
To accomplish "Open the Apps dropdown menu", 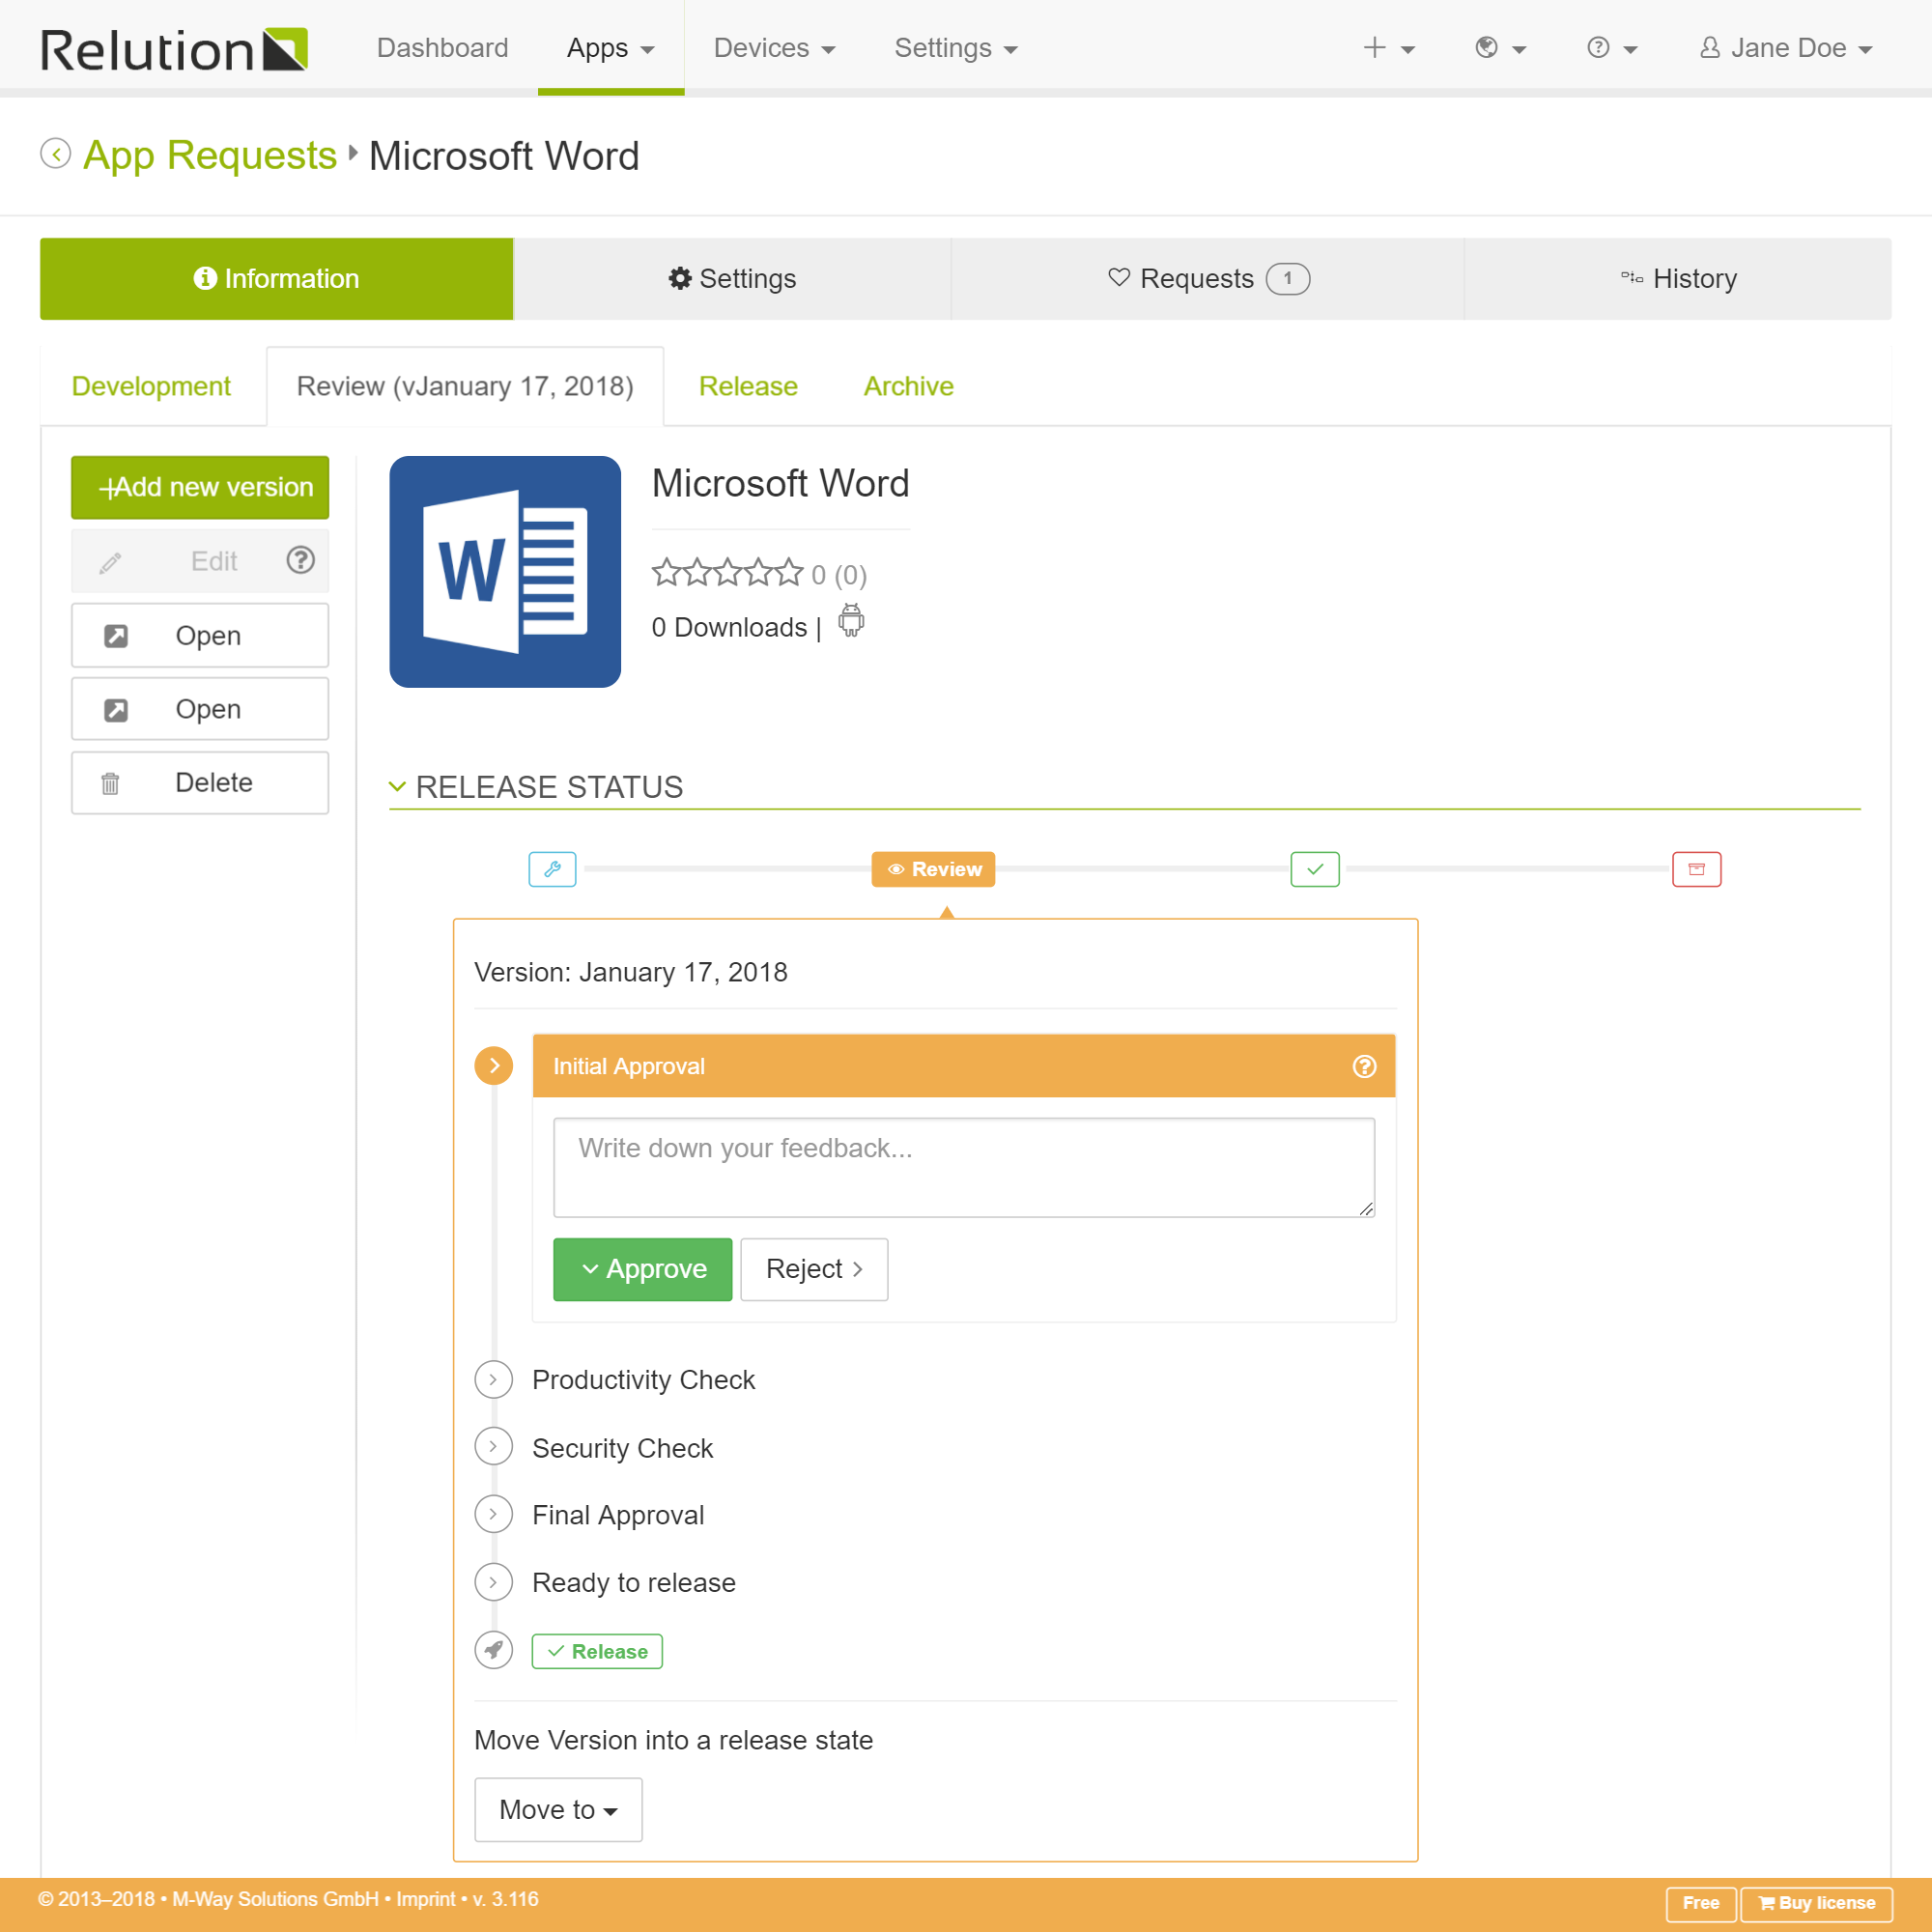I will (x=610, y=48).
